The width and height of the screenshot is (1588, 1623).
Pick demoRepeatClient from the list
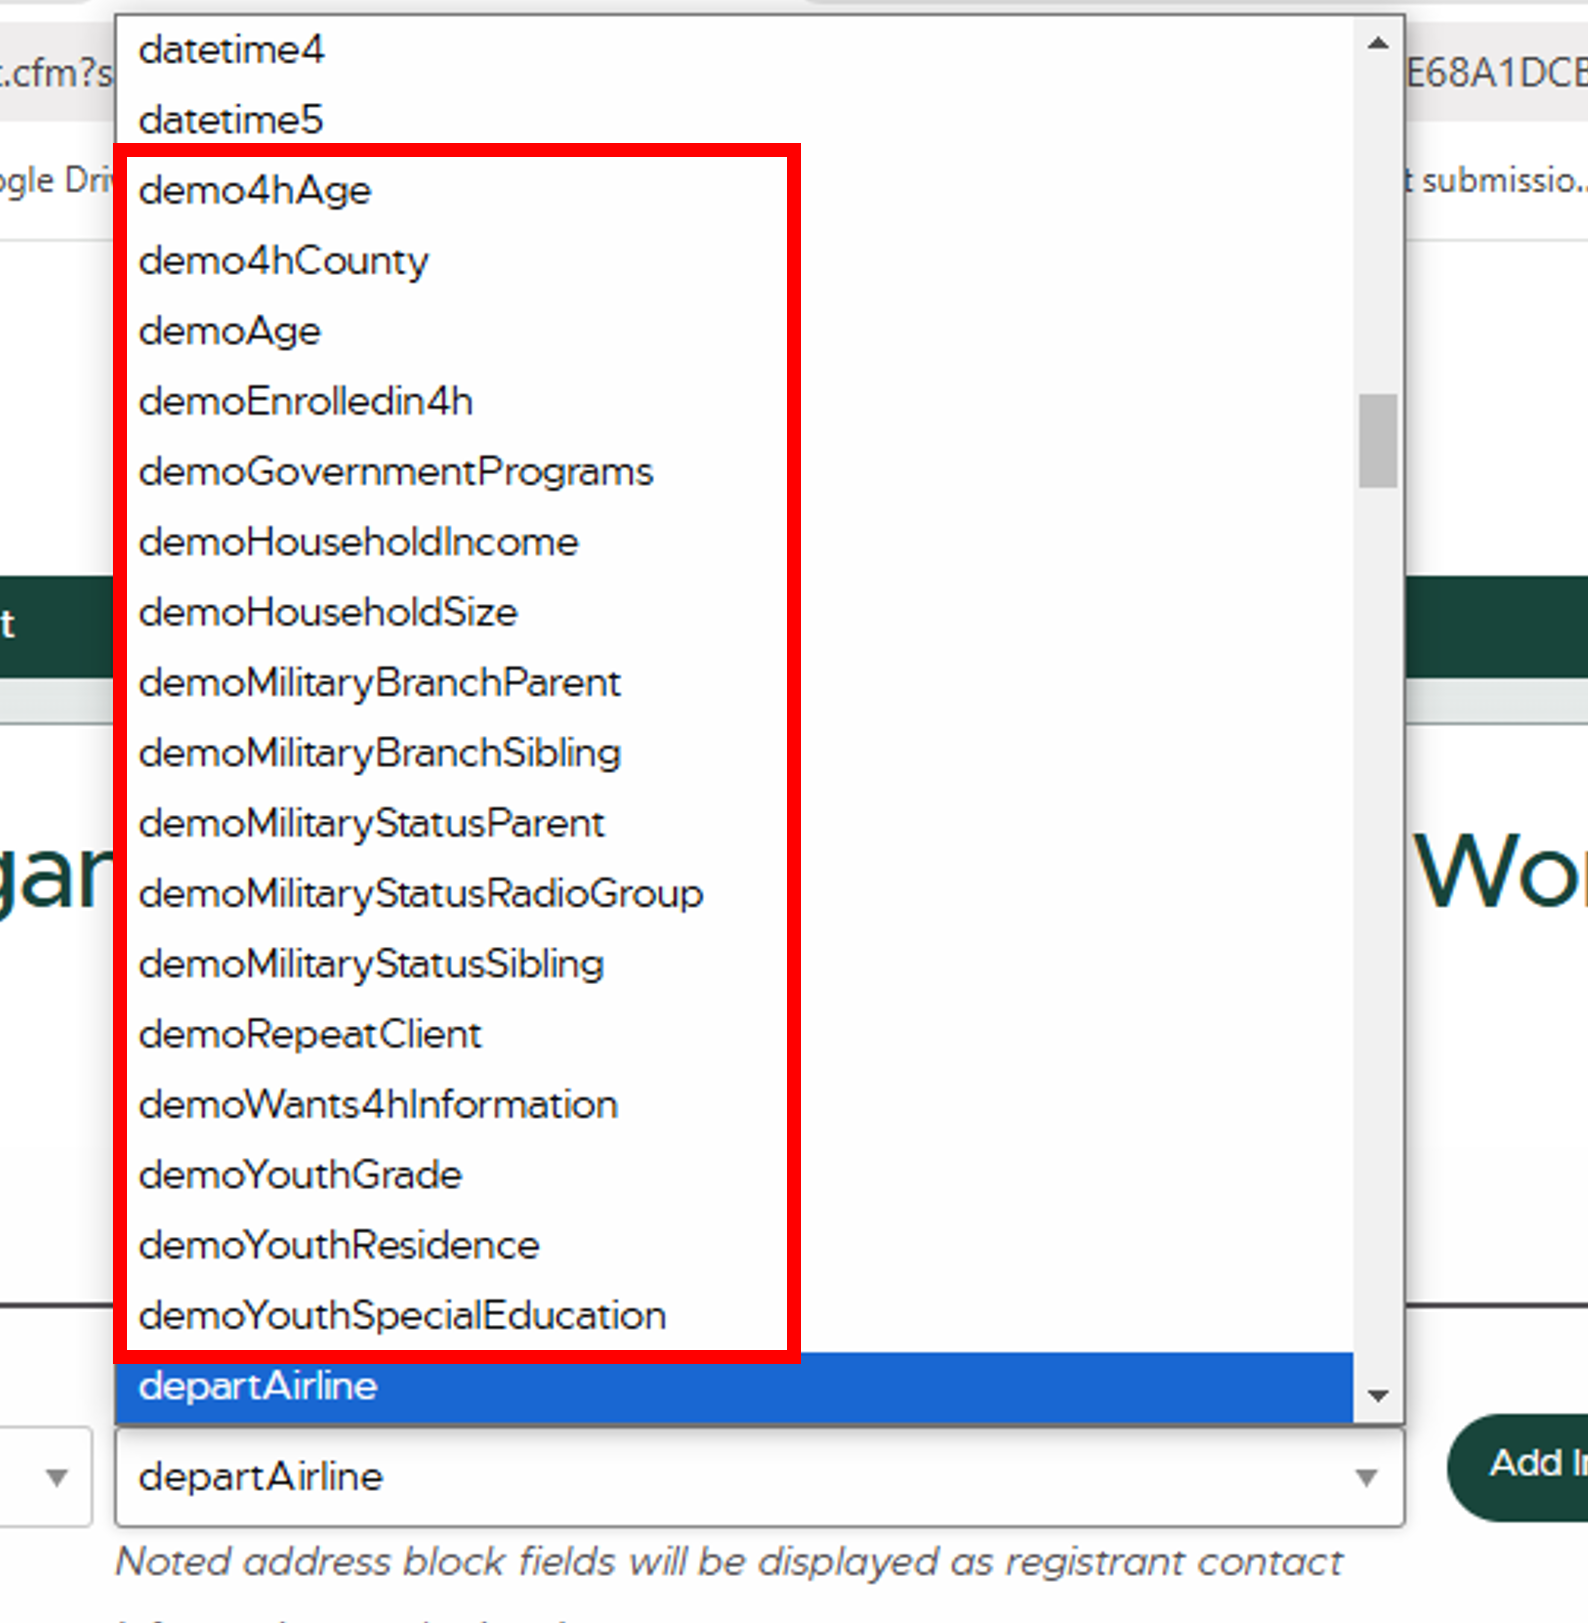coord(310,1034)
